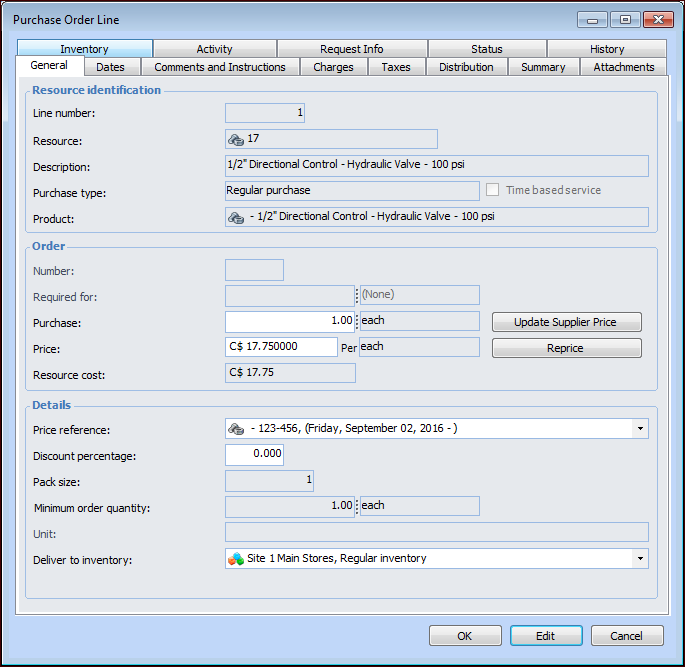Viewport: 685px width, 667px height.
Task: Click the resource icon beside 17
Action: point(236,139)
